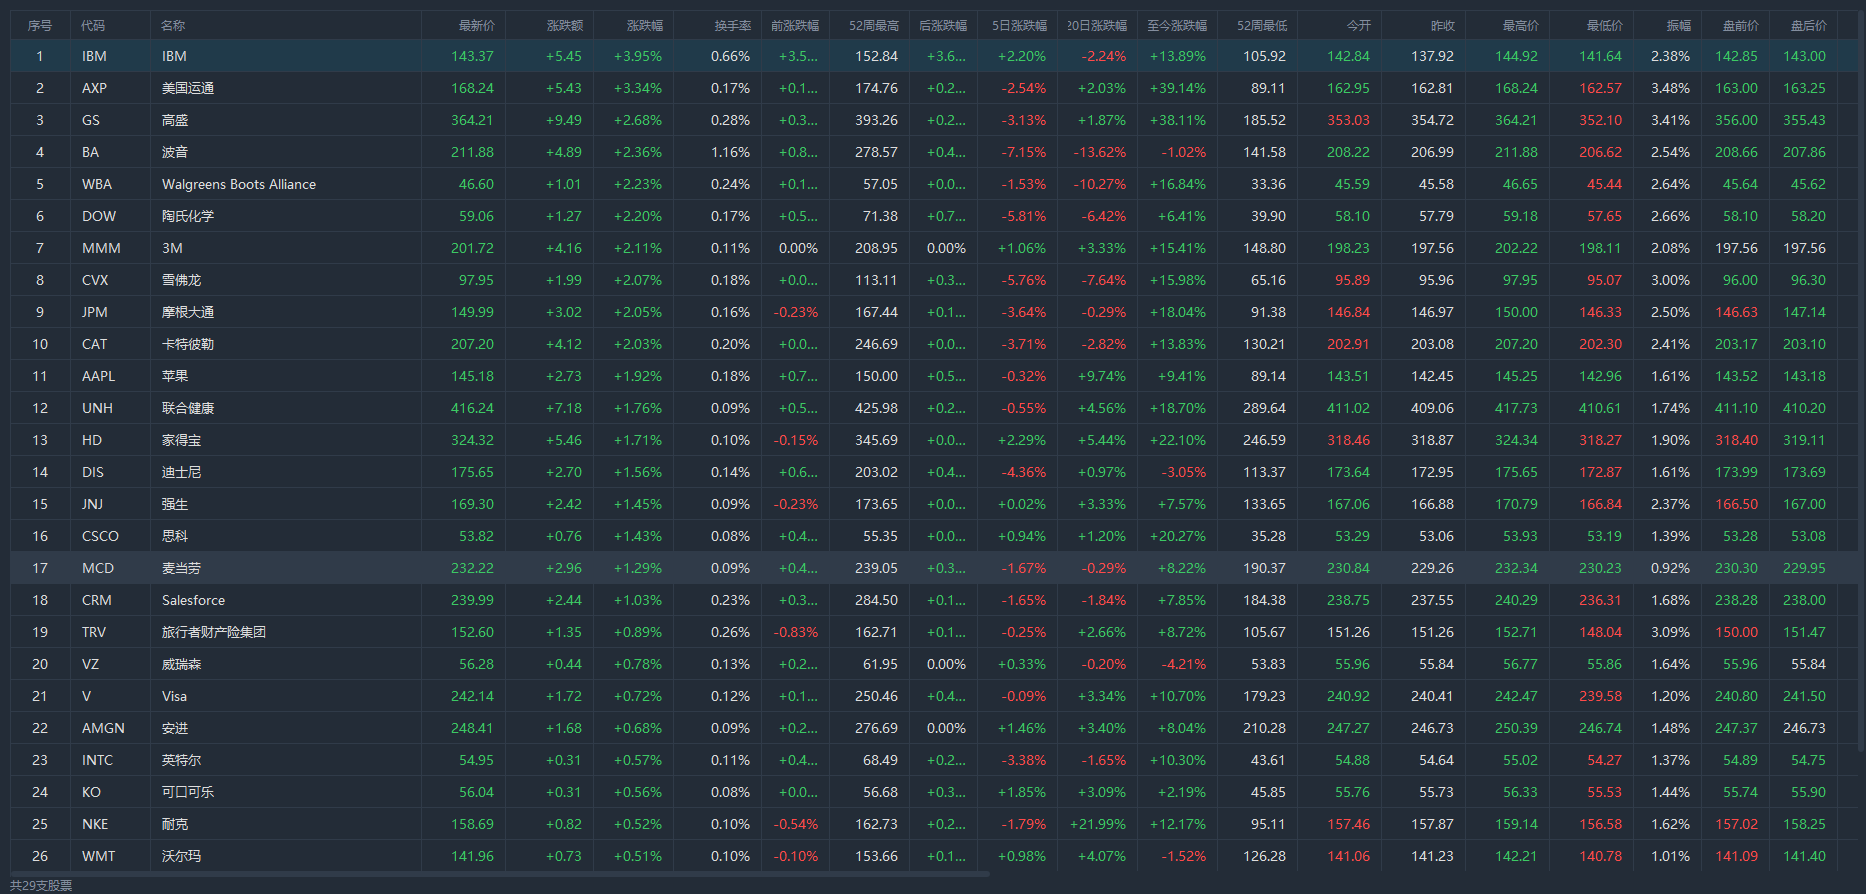The height and width of the screenshot is (894, 1866).
Task: Click the 前涨跌幅 column header
Action: [x=795, y=25]
